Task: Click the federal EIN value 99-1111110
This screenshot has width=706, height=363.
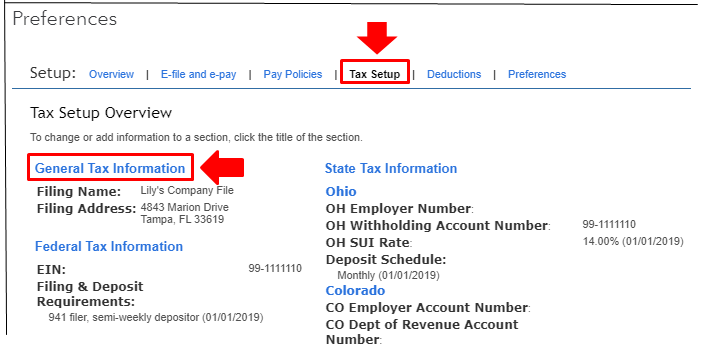Action: pyautogui.click(x=275, y=269)
